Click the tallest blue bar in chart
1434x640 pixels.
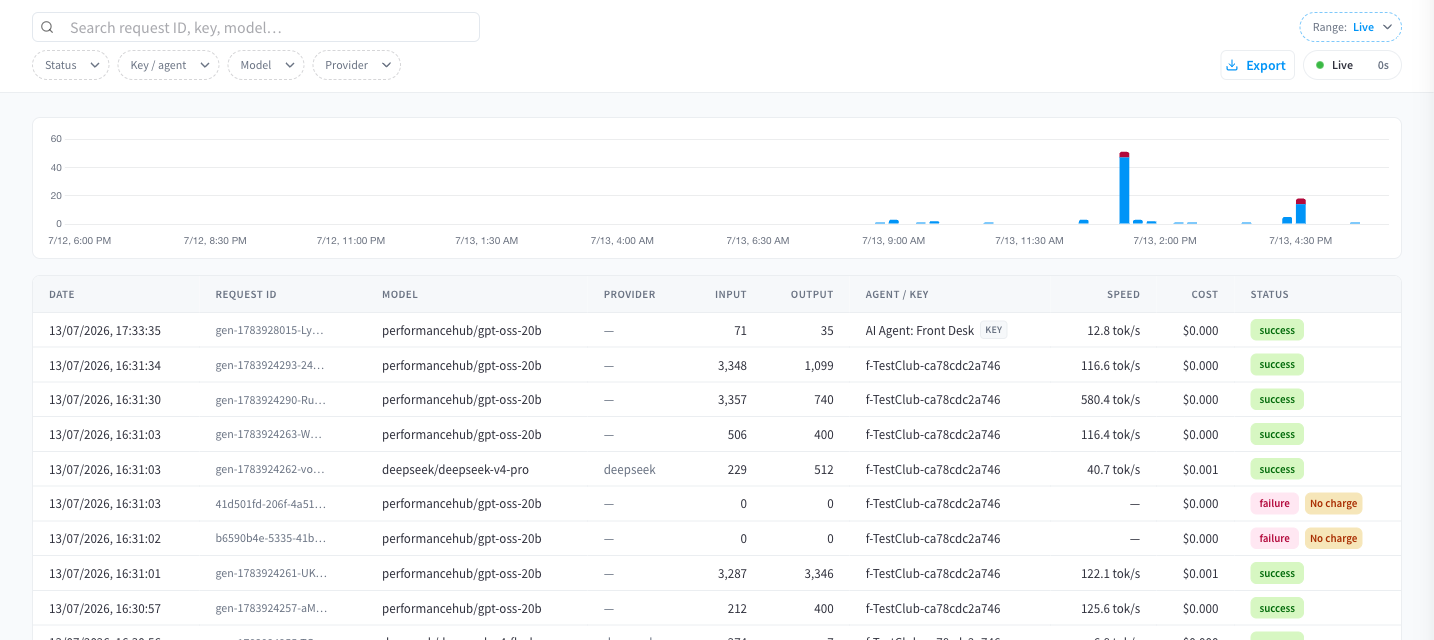point(1124,190)
